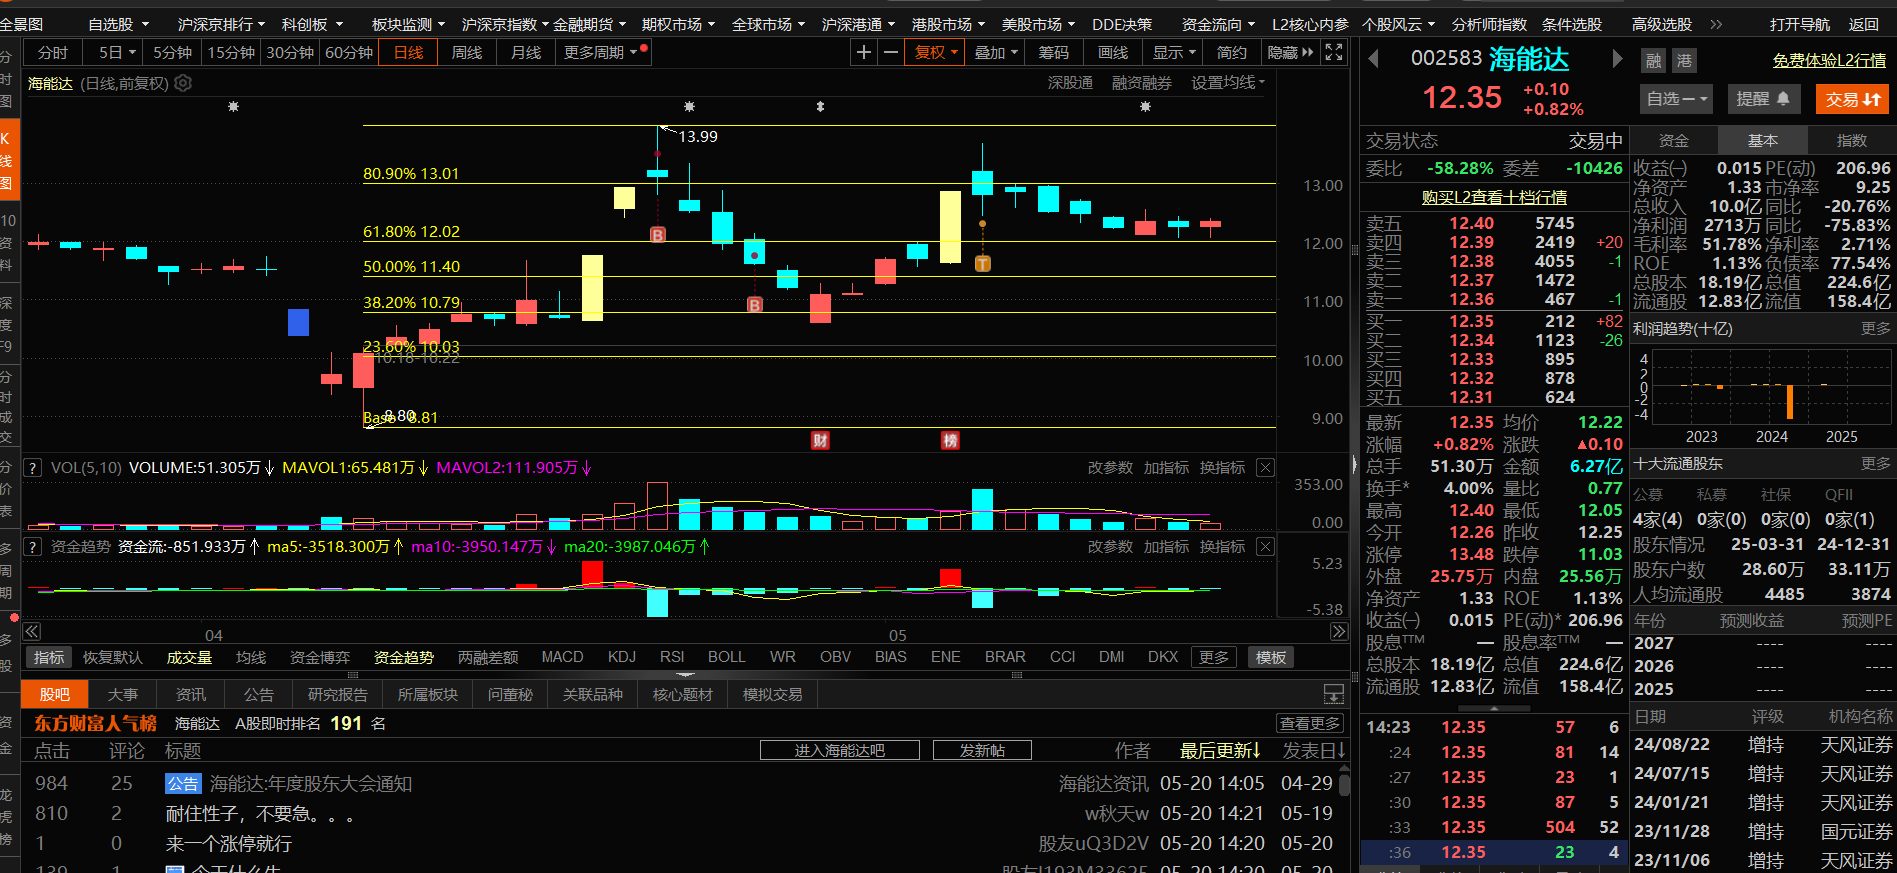Open 设置均线 moving average dropdown
Viewport: 1897px width, 873px height.
(x=1228, y=83)
